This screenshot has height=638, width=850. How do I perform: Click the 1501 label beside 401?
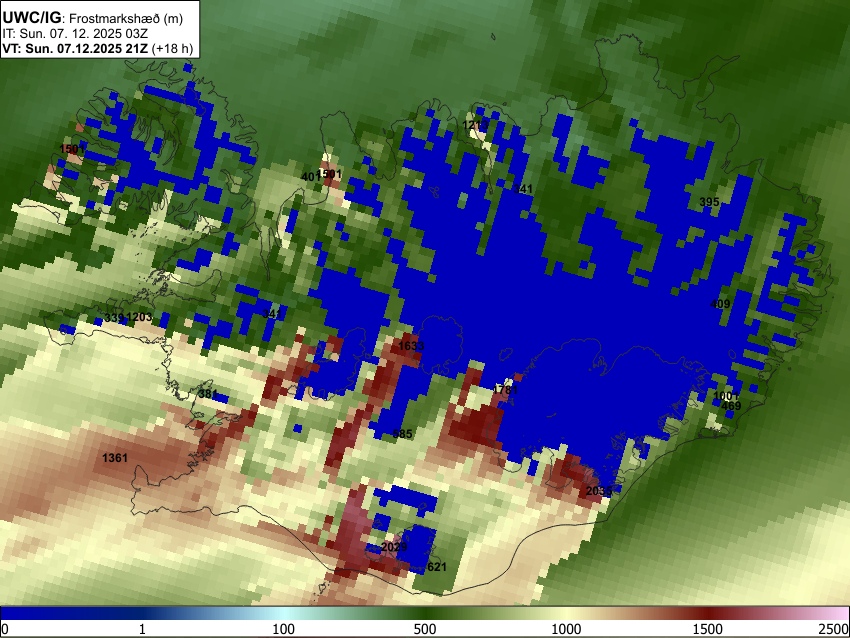(x=330, y=174)
